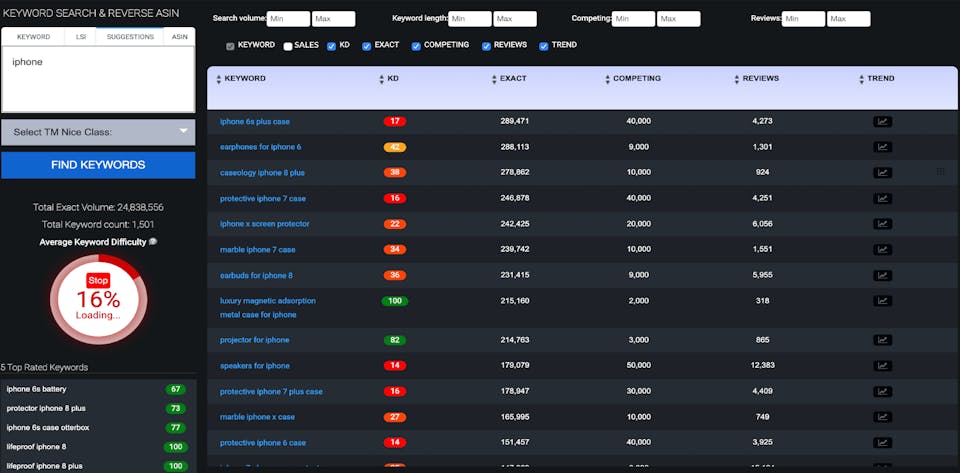This screenshot has width=960, height=473.
Task: Open the Select TM Nice Class dropdown
Action: tap(98, 132)
